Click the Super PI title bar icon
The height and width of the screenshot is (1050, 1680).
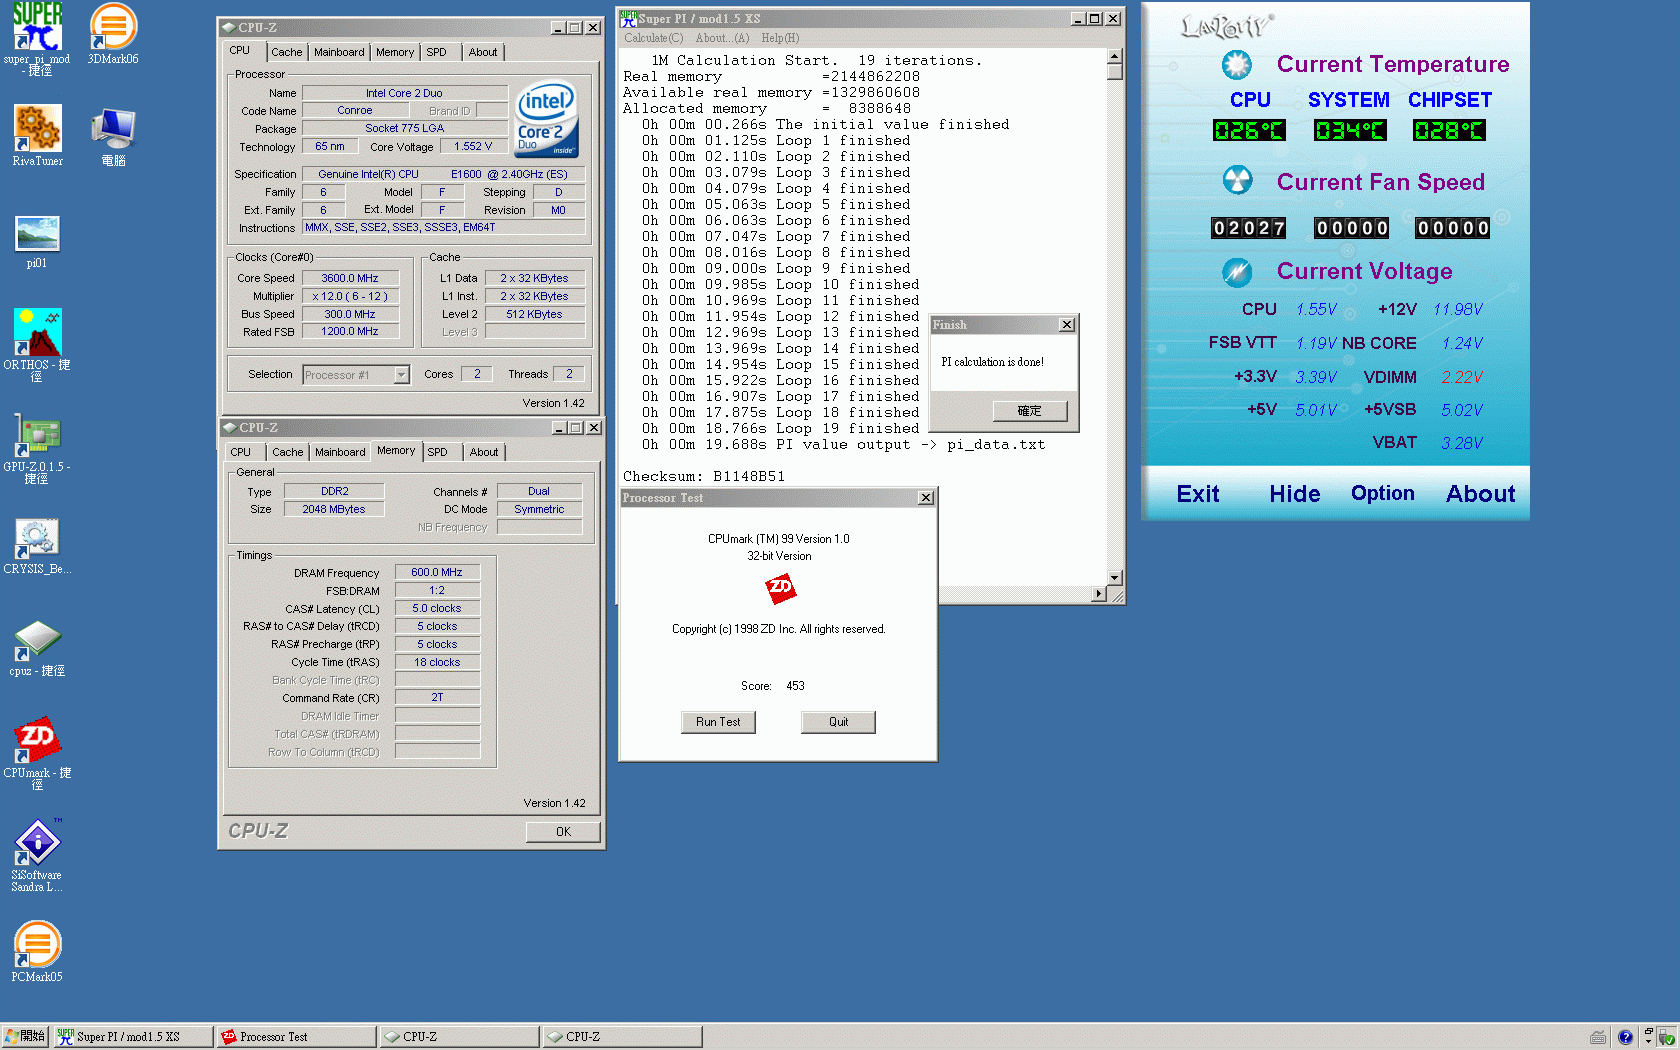(628, 18)
